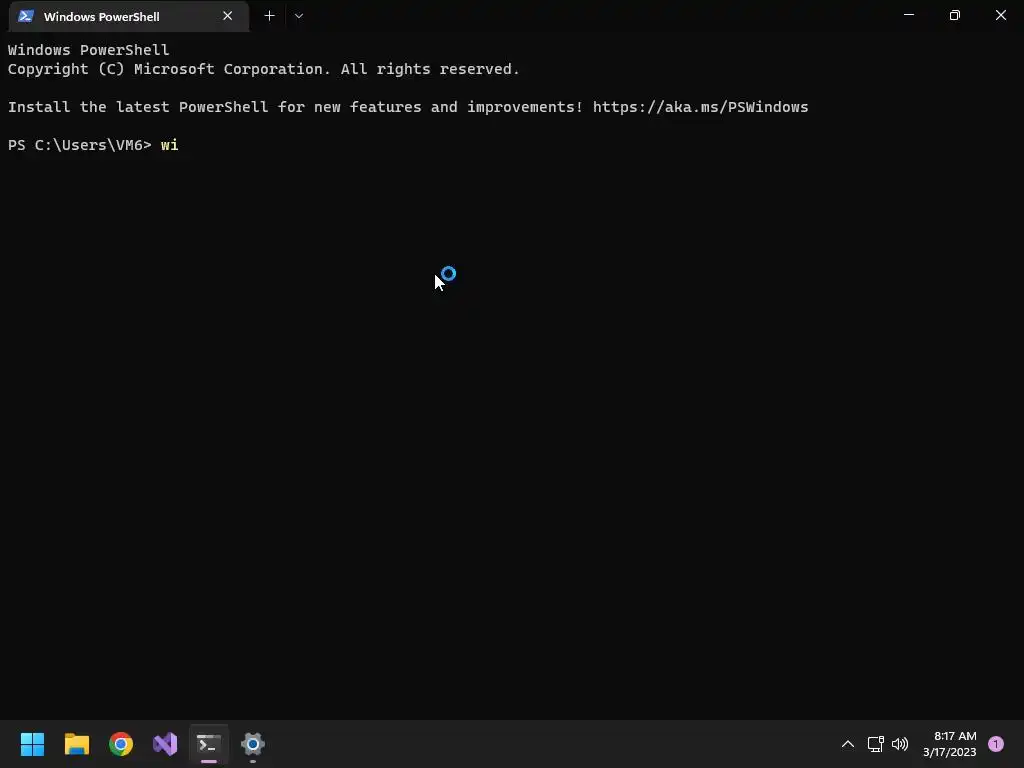Open the Windows Start menu

tap(32, 744)
